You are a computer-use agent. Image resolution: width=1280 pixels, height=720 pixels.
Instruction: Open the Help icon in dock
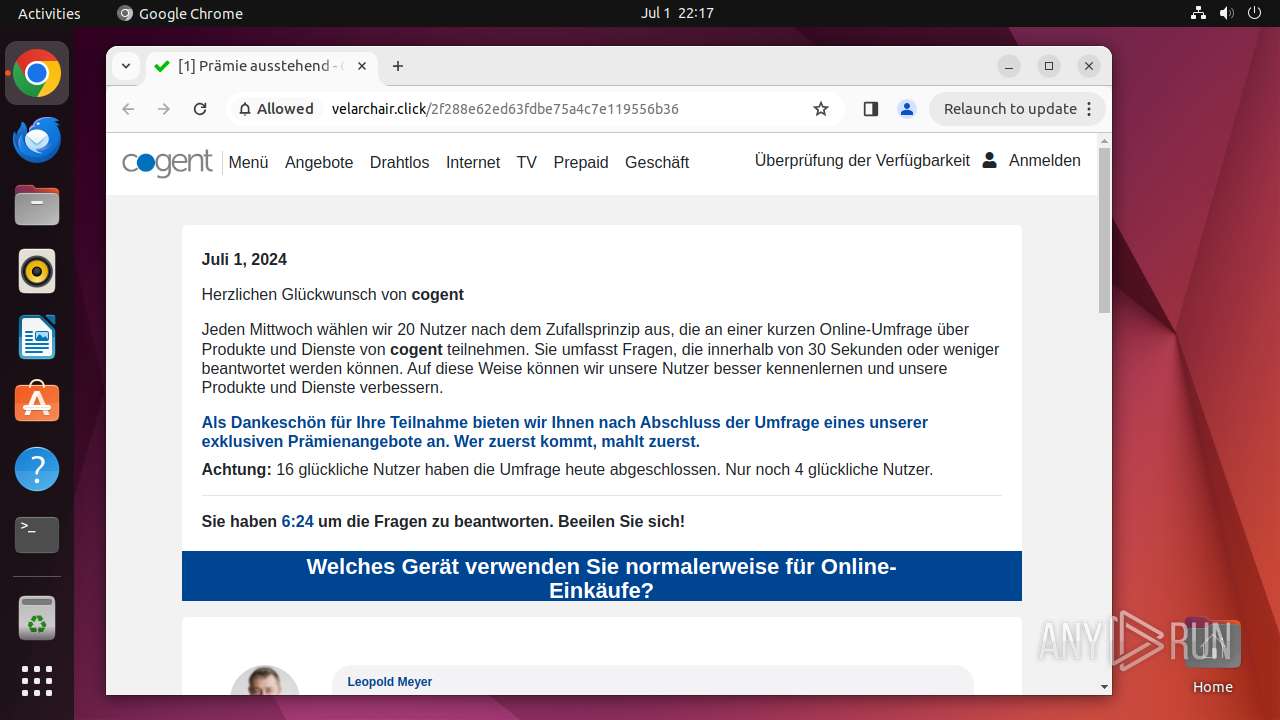click(x=37, y=469)
